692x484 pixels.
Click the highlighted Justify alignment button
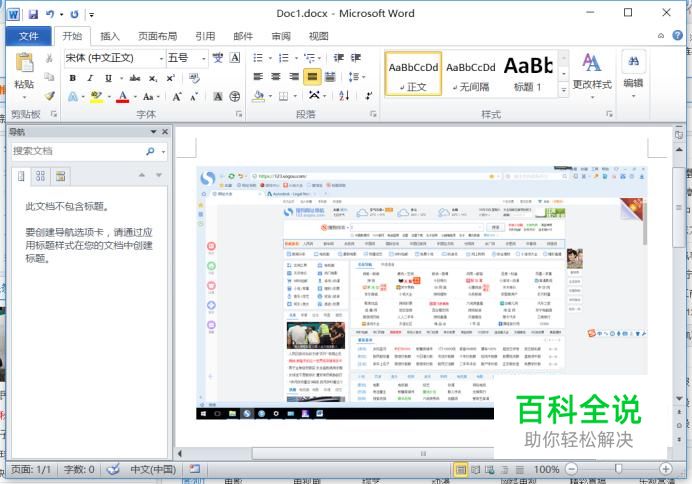point(312,77)
